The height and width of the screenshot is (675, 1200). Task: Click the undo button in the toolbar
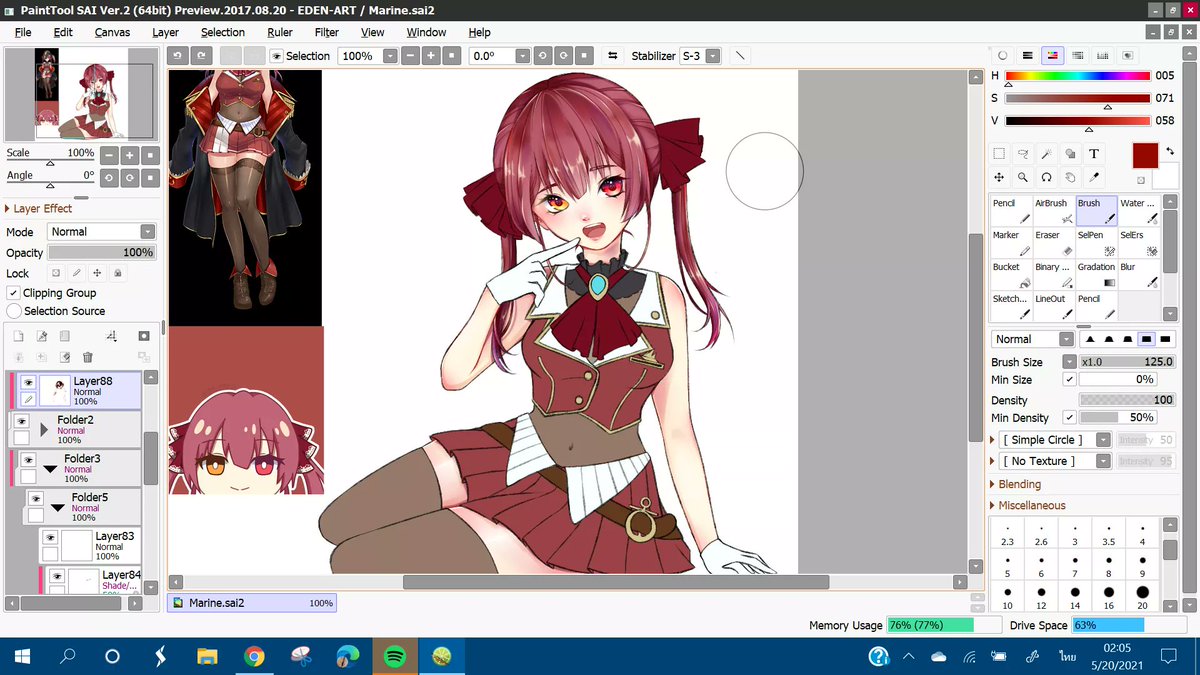pos(176,56)
